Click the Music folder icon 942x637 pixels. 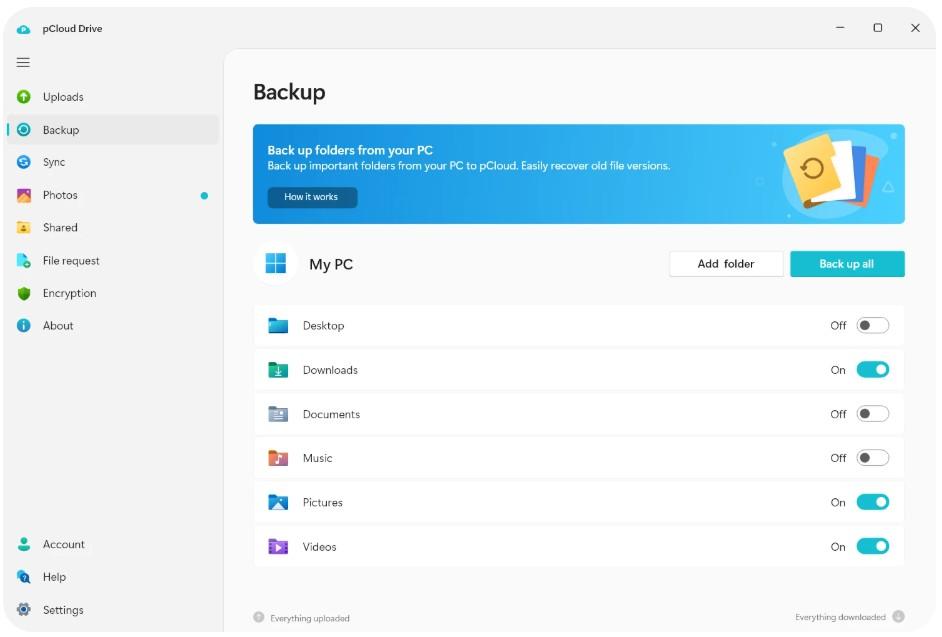[x=278, y=459]
